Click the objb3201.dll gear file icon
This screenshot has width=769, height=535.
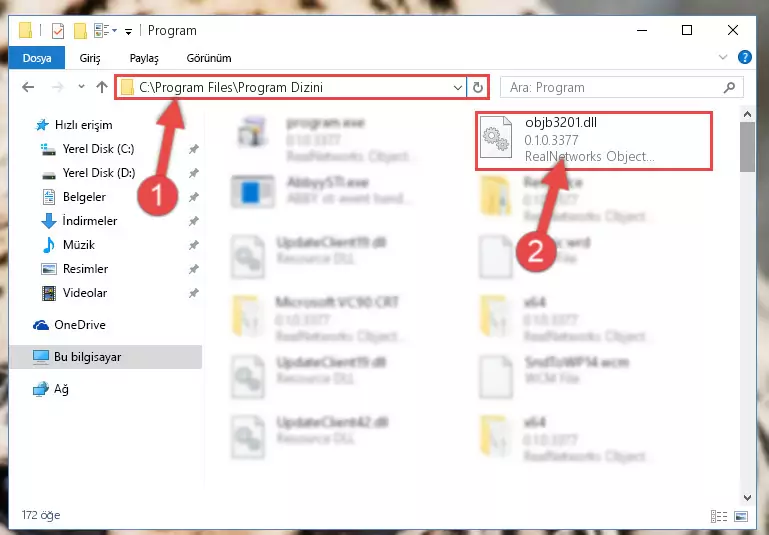[x=496, y=137]
